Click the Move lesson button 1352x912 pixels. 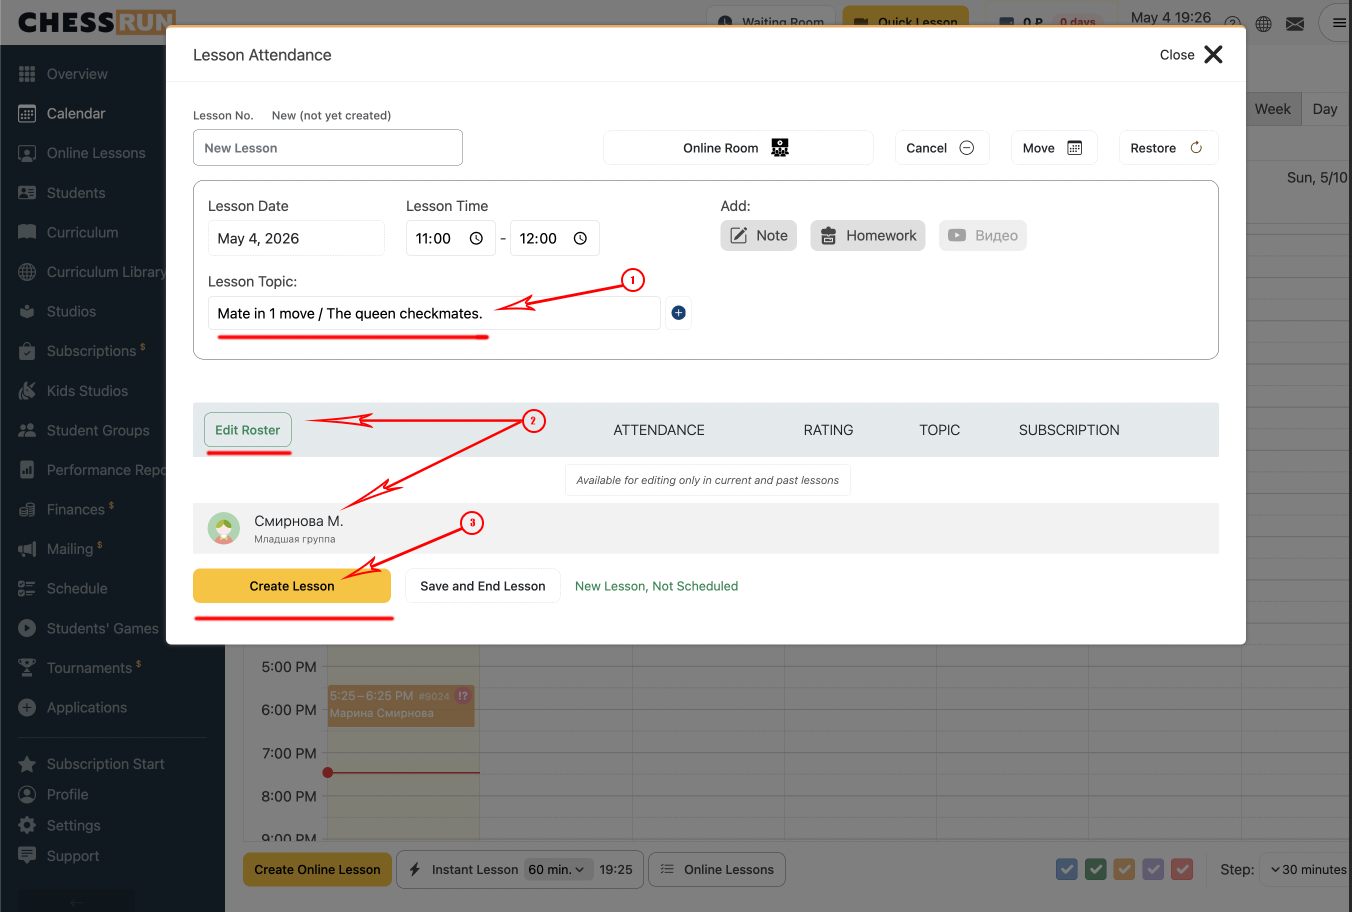point(1054,148)
